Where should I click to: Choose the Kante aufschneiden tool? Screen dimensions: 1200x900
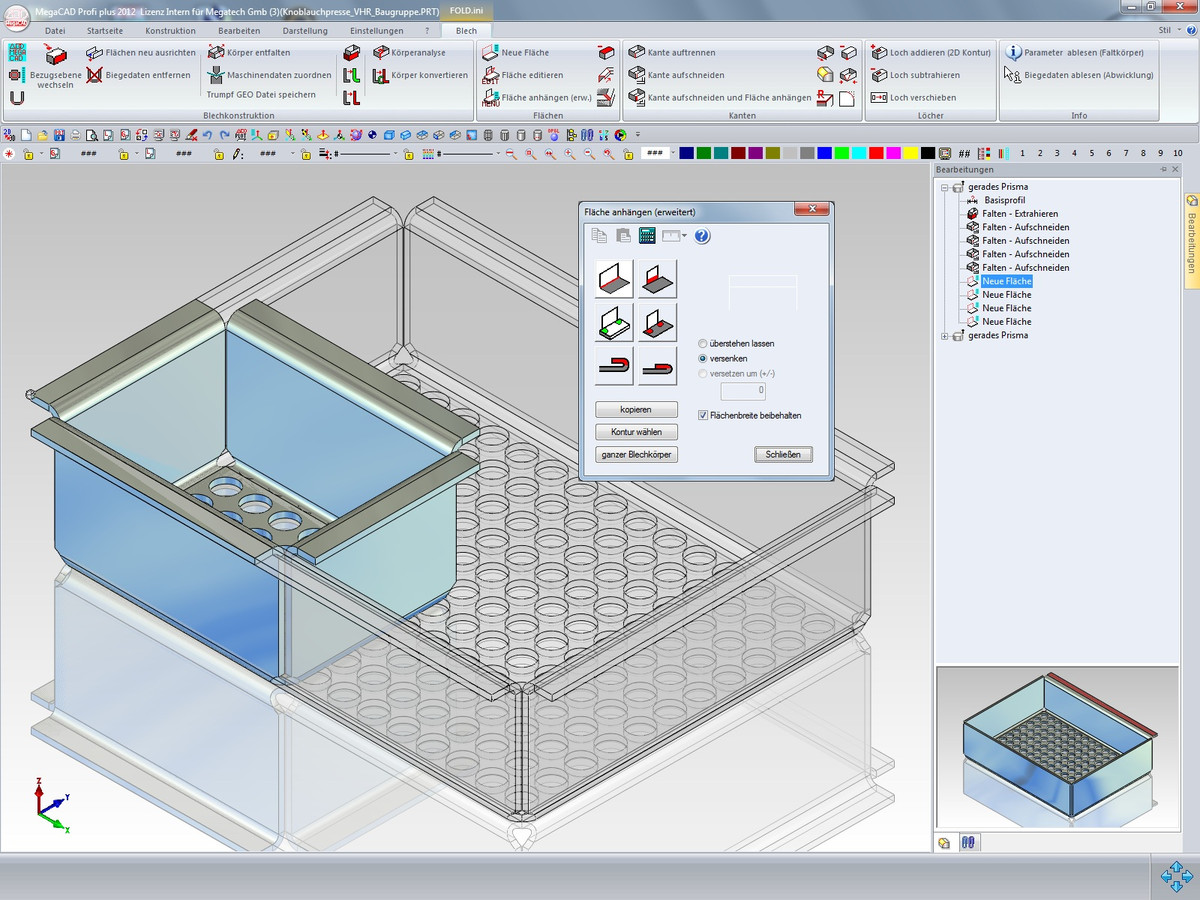(x=676, y=75)
